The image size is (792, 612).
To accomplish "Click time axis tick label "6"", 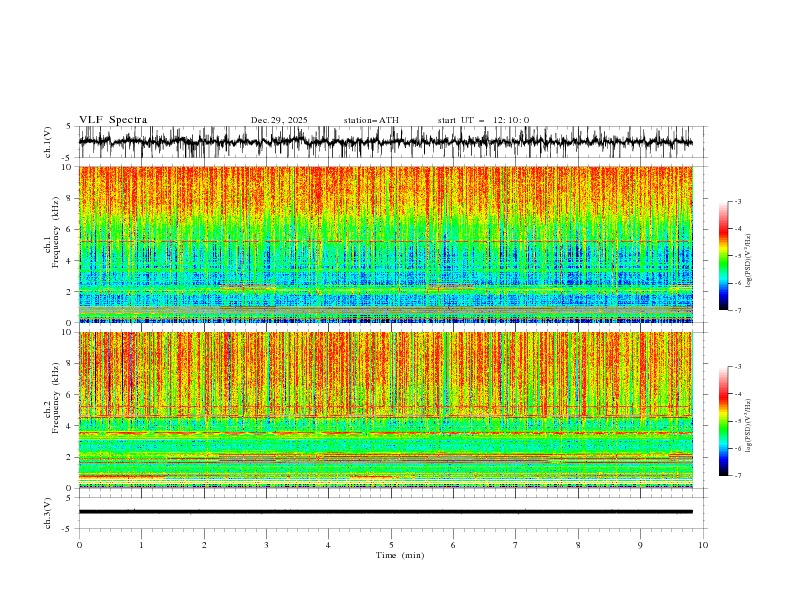I will click(x=453, y=545).
